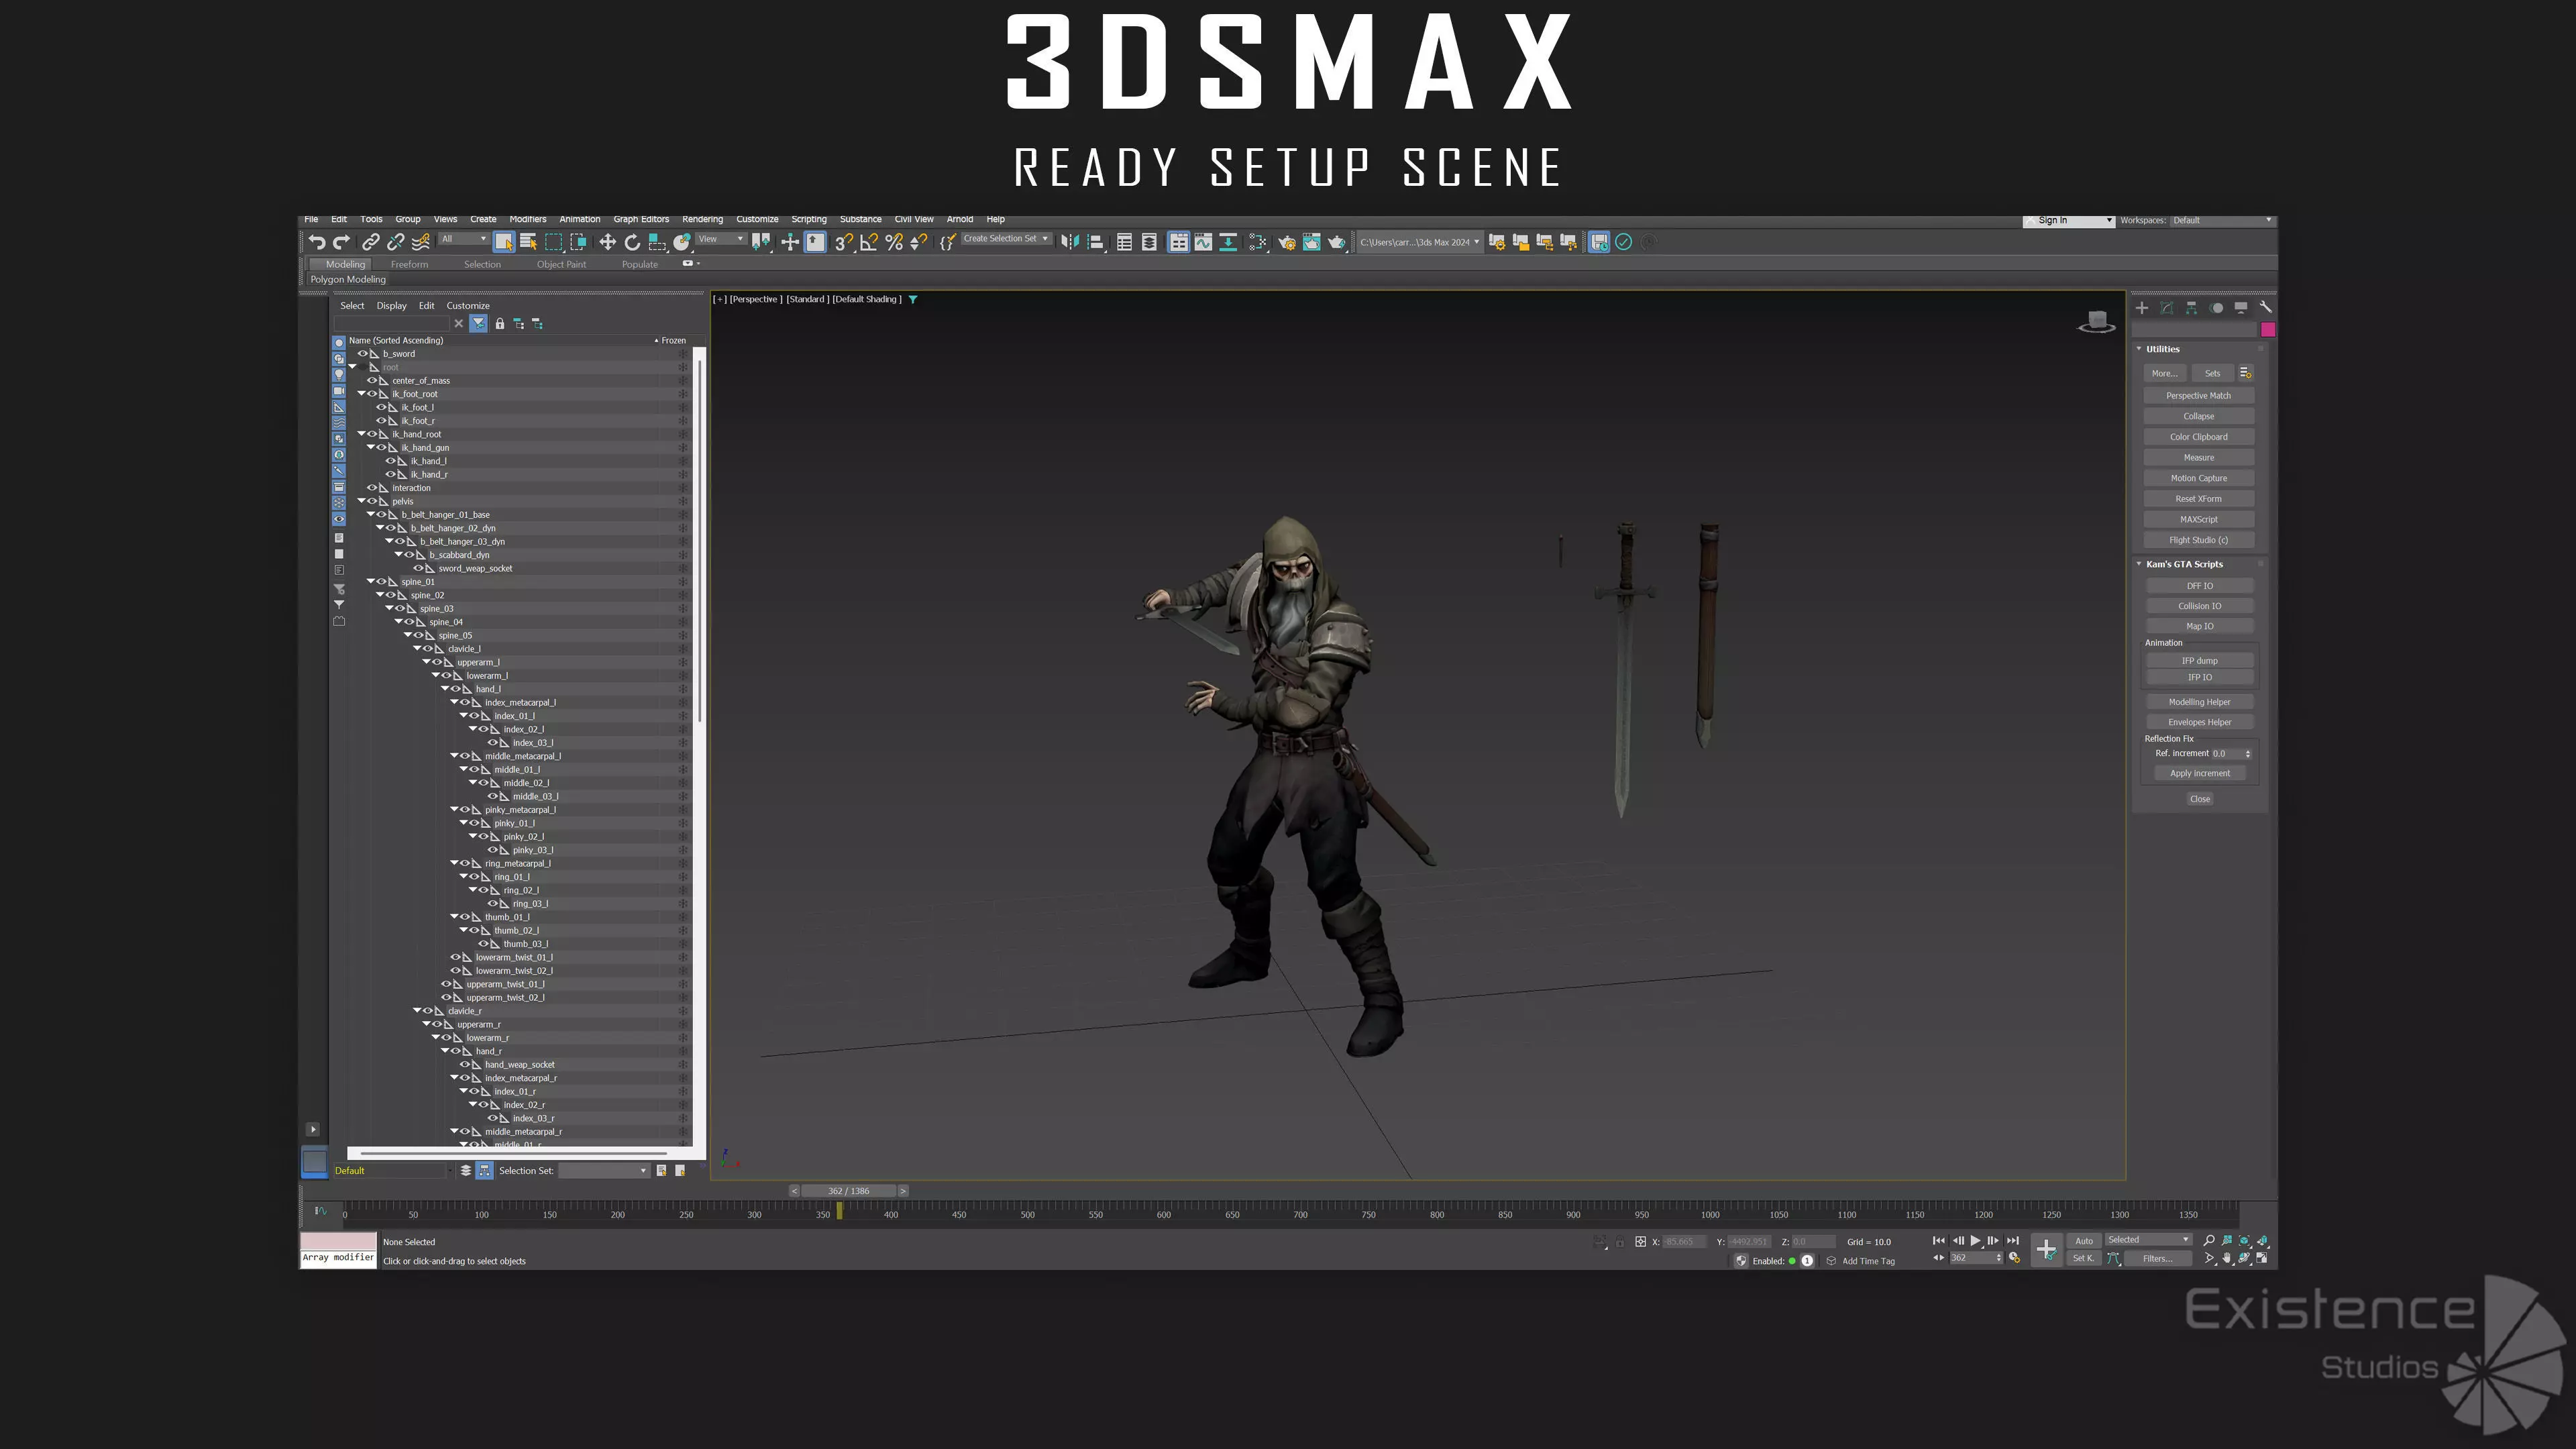Viewport: 2576px width, 1449px height.
Task: Toggle Angle Snap in toolbar
Action: pos(869,242)
